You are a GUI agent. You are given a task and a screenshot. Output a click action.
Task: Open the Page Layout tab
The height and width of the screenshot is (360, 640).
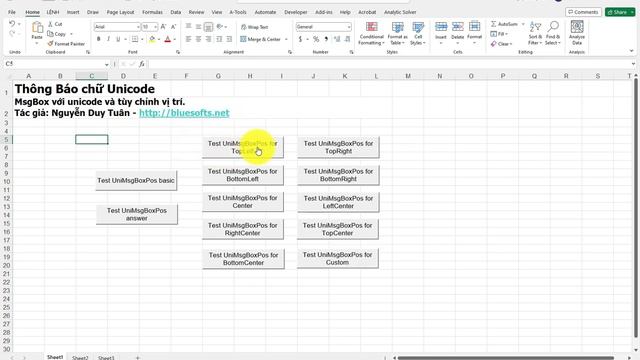coord(120,12)
